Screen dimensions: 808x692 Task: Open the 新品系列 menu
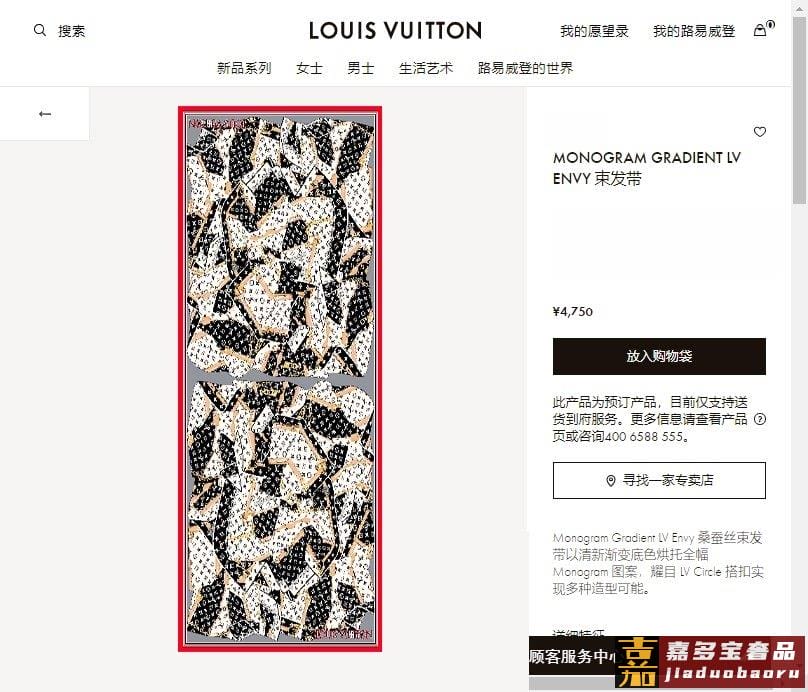(244, 68)
